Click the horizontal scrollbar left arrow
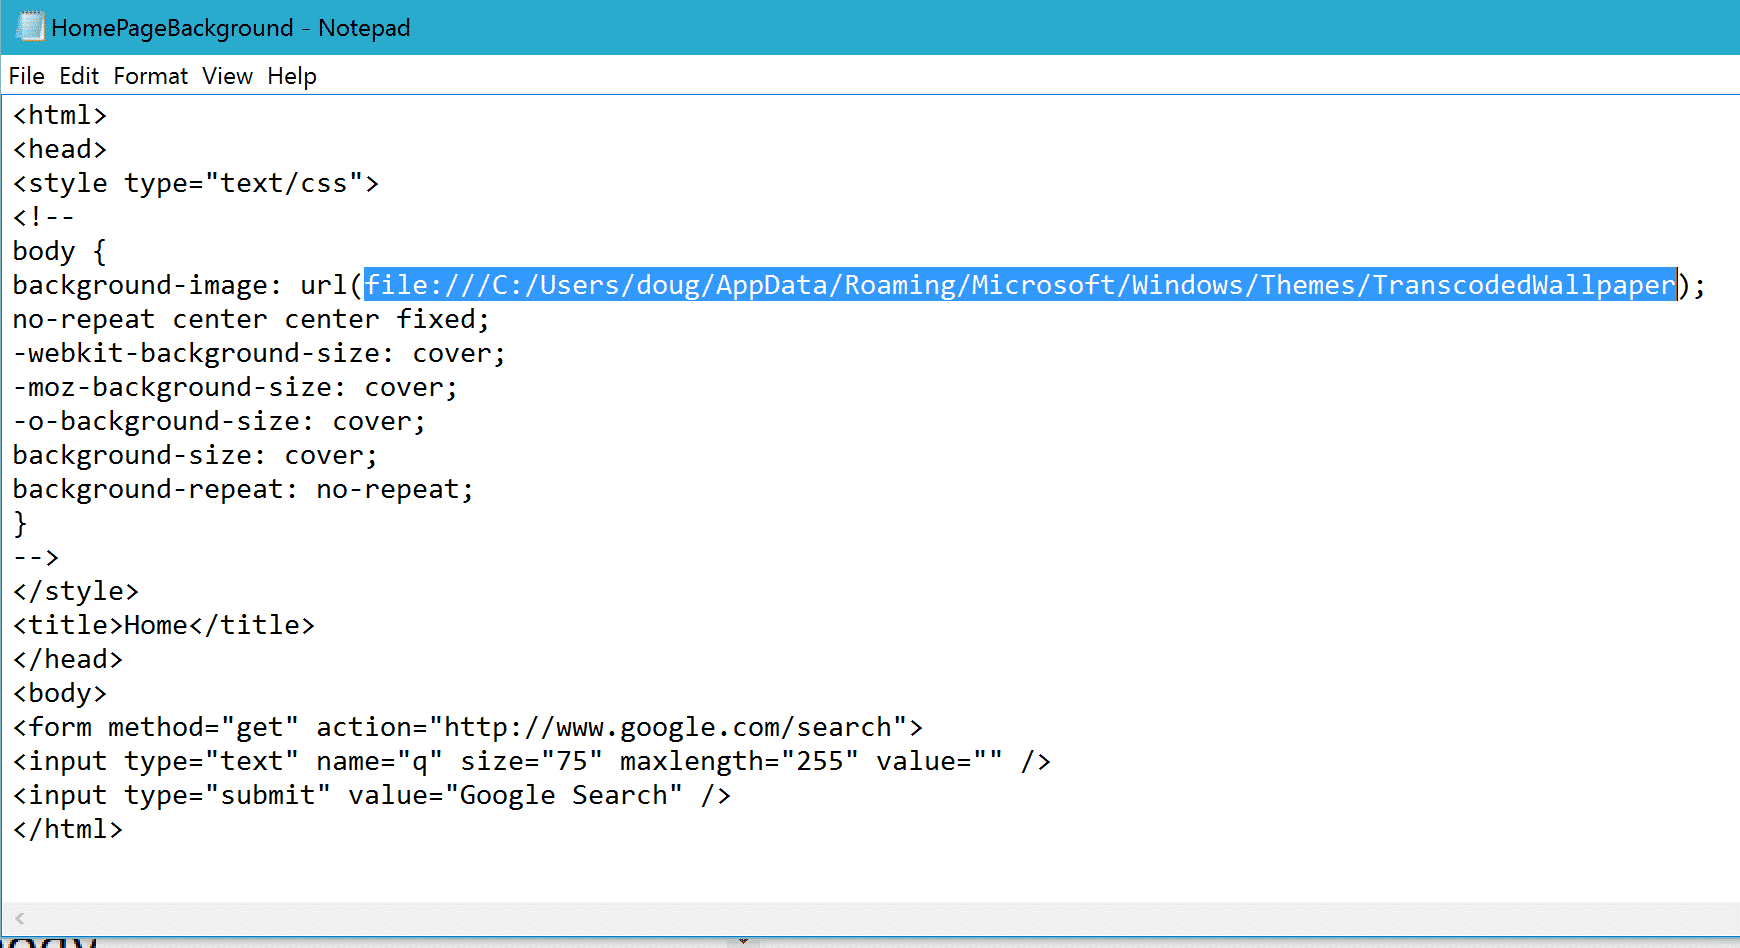This screenshot has width=1740, height=948. click(20, 917)
